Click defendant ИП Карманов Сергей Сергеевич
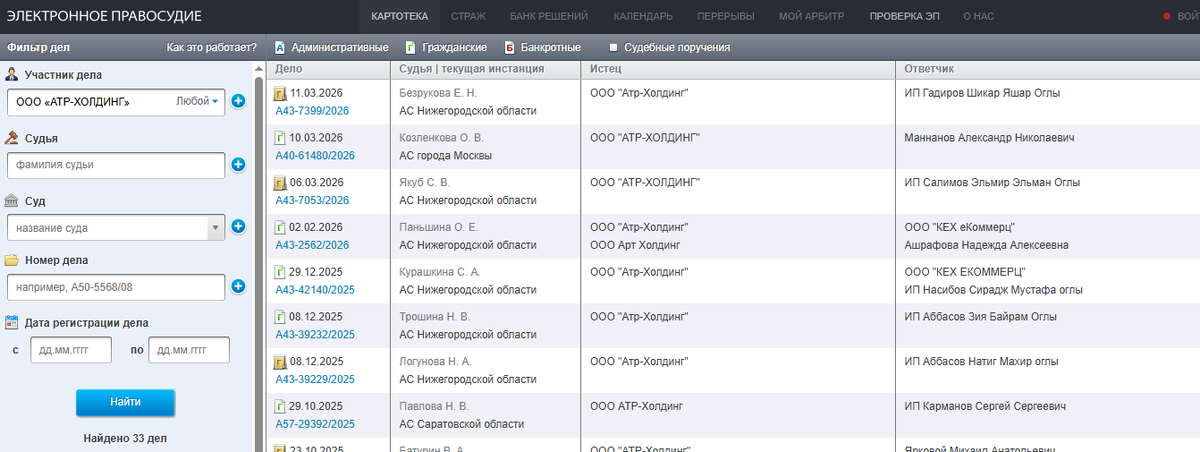Image resolution: width=1200 pixels, height=452 pixels. tap(986, 407)
